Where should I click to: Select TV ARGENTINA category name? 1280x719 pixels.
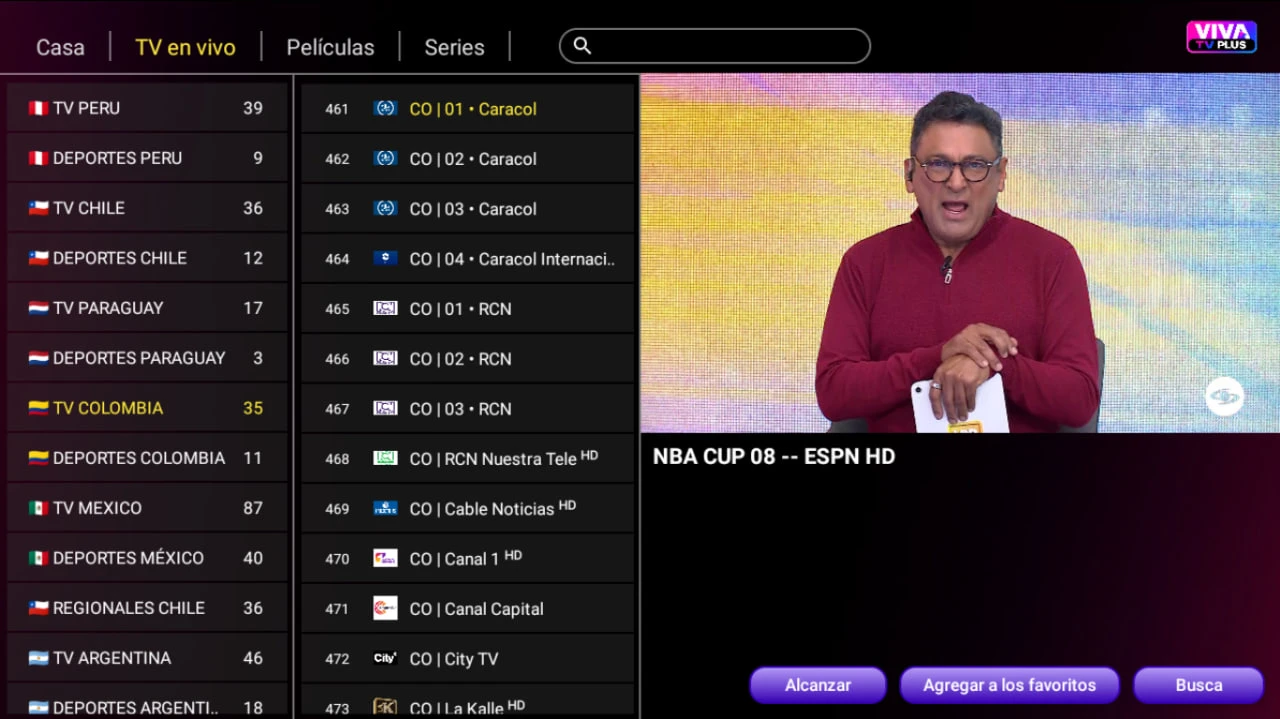(112, 658)
